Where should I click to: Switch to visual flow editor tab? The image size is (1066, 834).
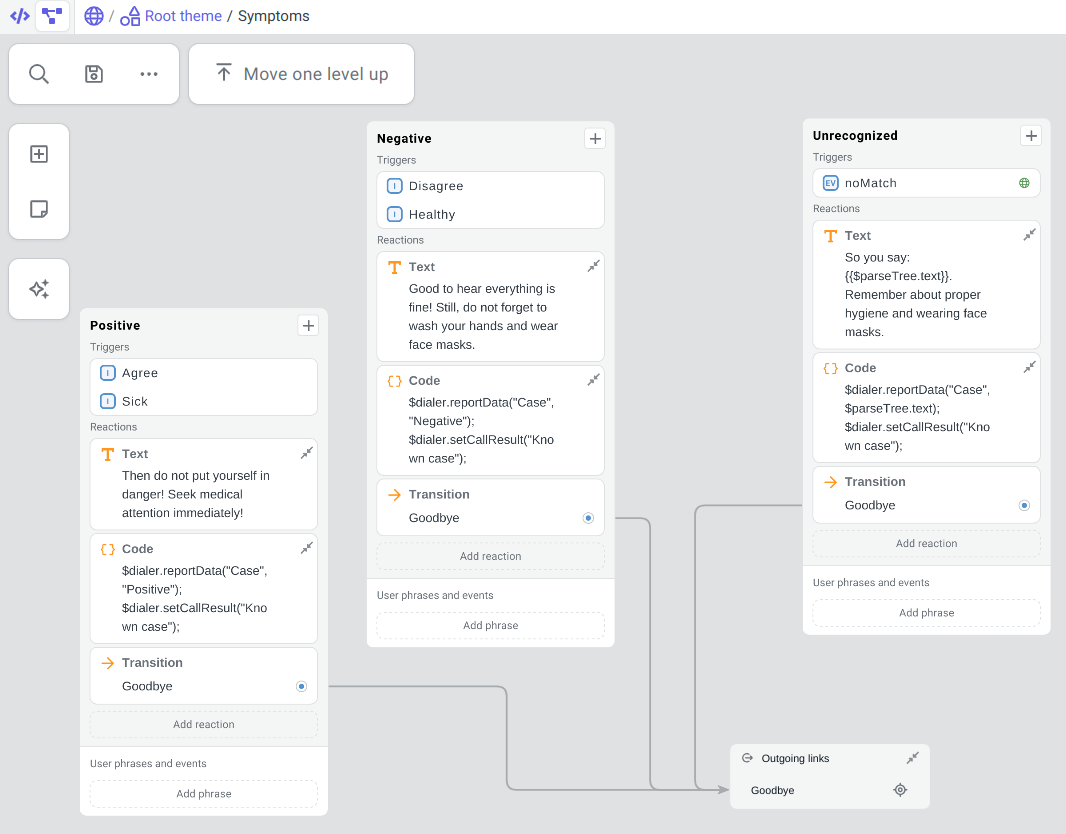(x=52, y=16)
